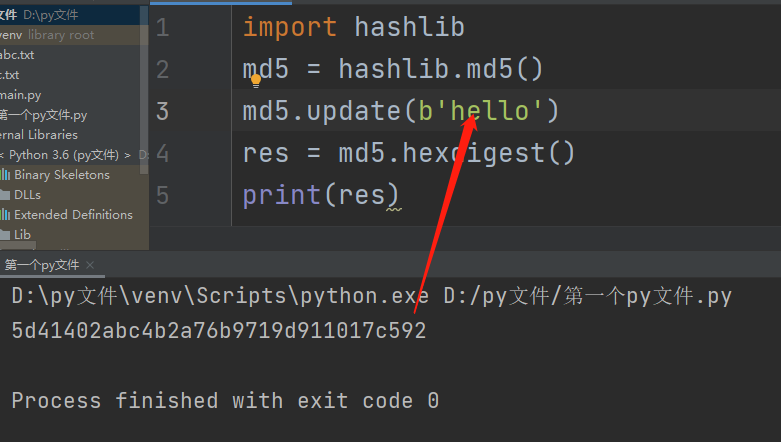The width and height of the screenshot is (781, 442).
Task: Select the Lib folder icon
Action: click(5, 235)
